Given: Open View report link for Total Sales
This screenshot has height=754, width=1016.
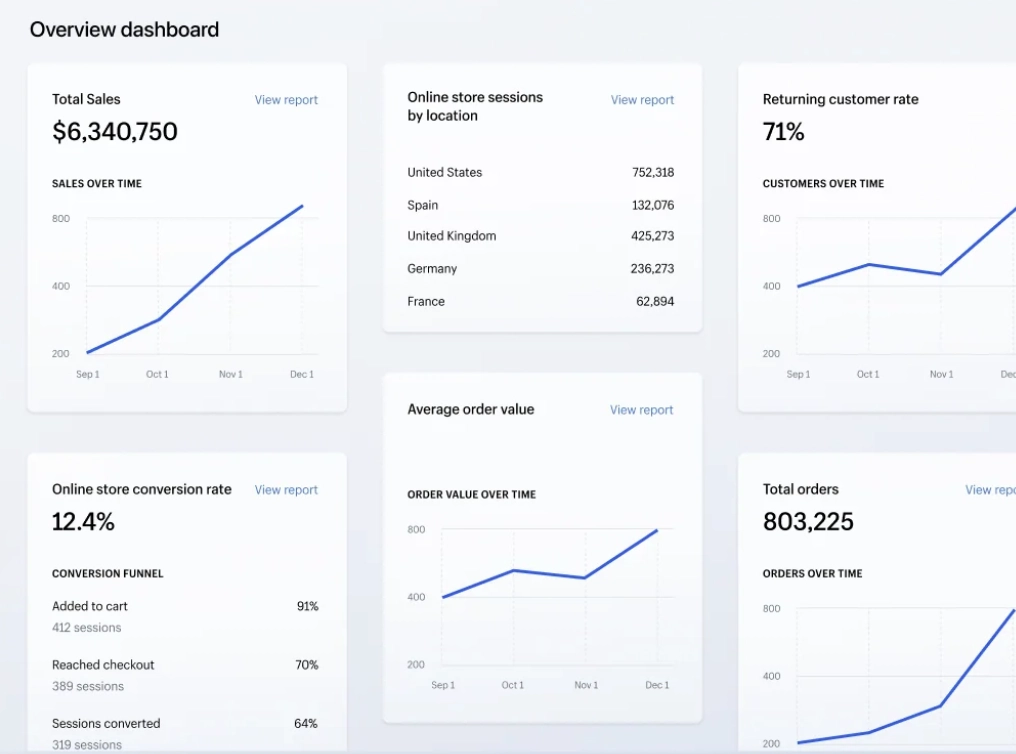Looking at the screenshot, I should [x=286, y=100].
